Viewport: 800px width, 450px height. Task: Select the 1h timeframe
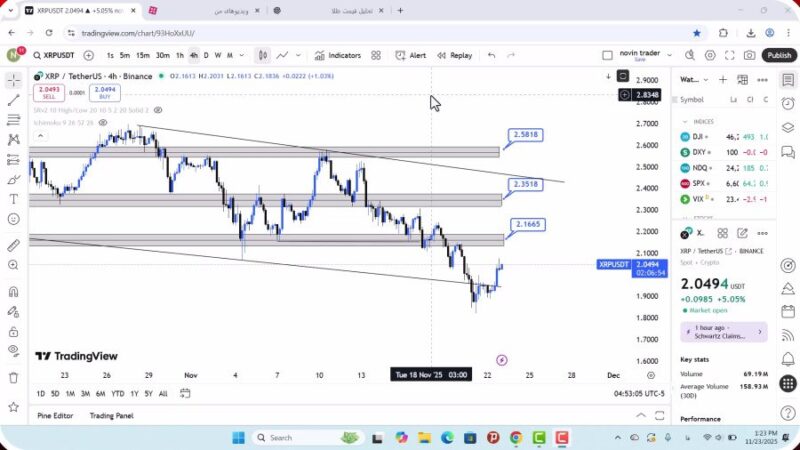pyautogui.click(x=179, y=56)
